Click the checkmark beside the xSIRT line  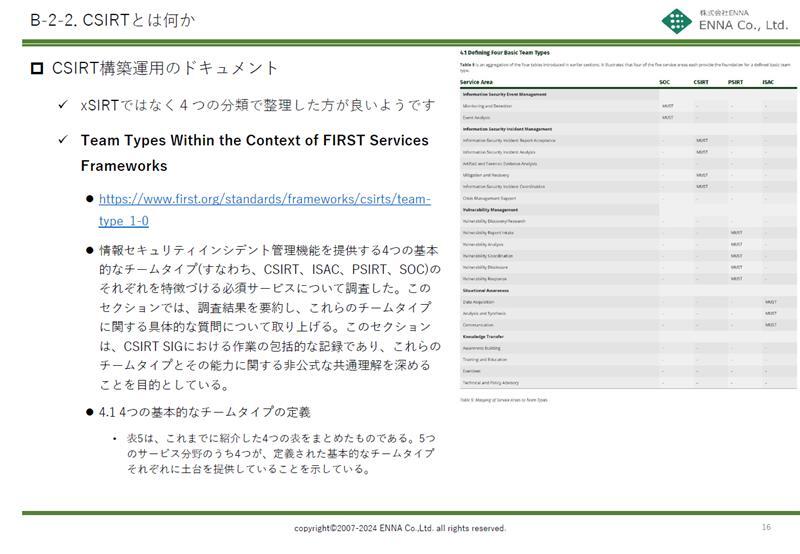63,105
